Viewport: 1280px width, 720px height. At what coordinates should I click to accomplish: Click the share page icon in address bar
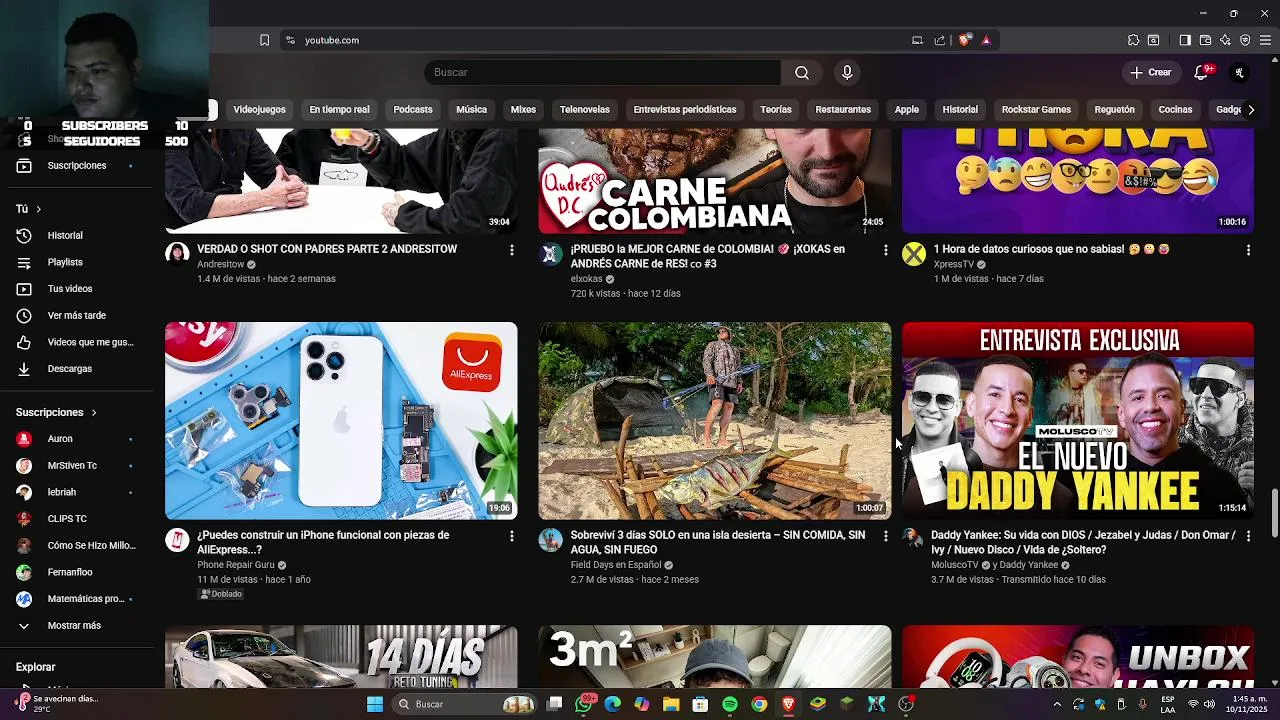coord(940,40)
